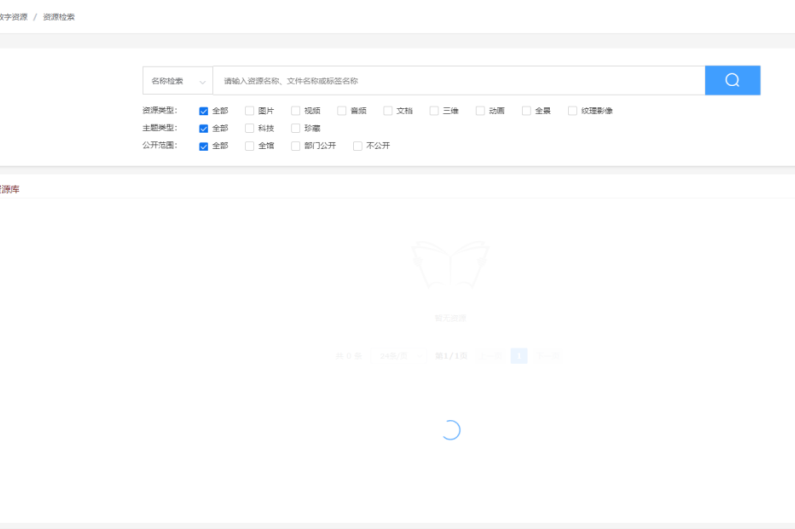Click the 公开范围 filter label

(x=160, y=145)
